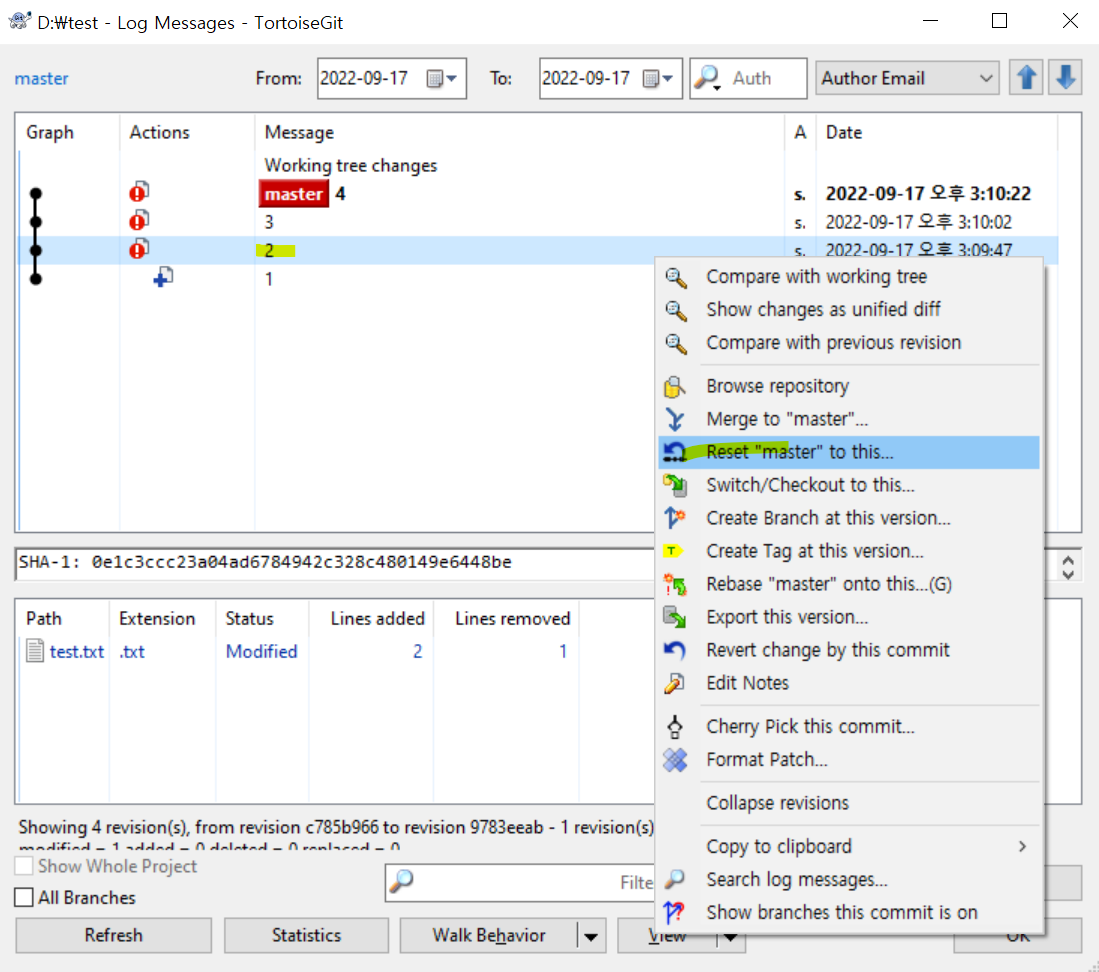The width and height of the screenshot is (1099, 972).
Task: Click the Walk Behavior button
Action: [489, 936]
